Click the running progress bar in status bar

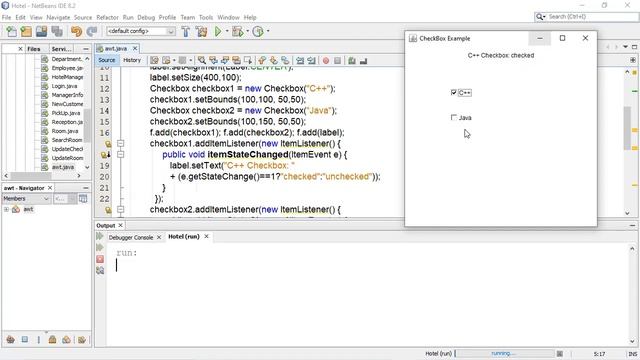pos(504,353)
